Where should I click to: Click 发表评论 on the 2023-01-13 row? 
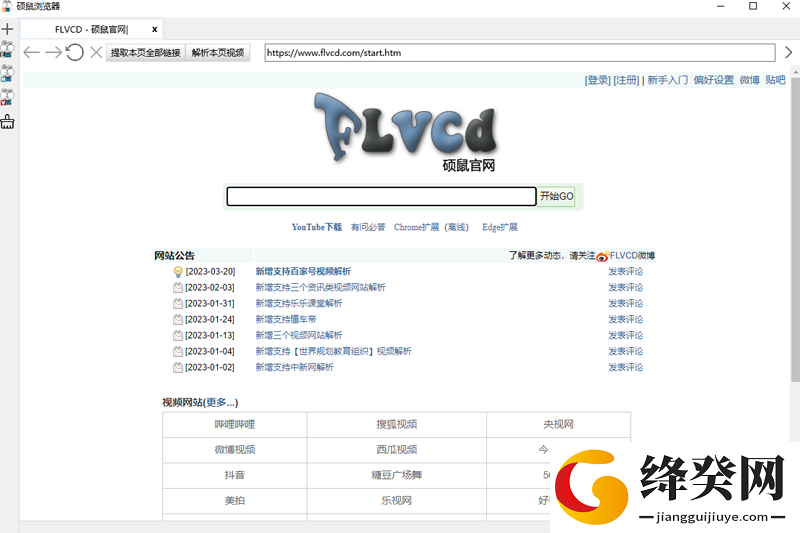pos(626,335)
